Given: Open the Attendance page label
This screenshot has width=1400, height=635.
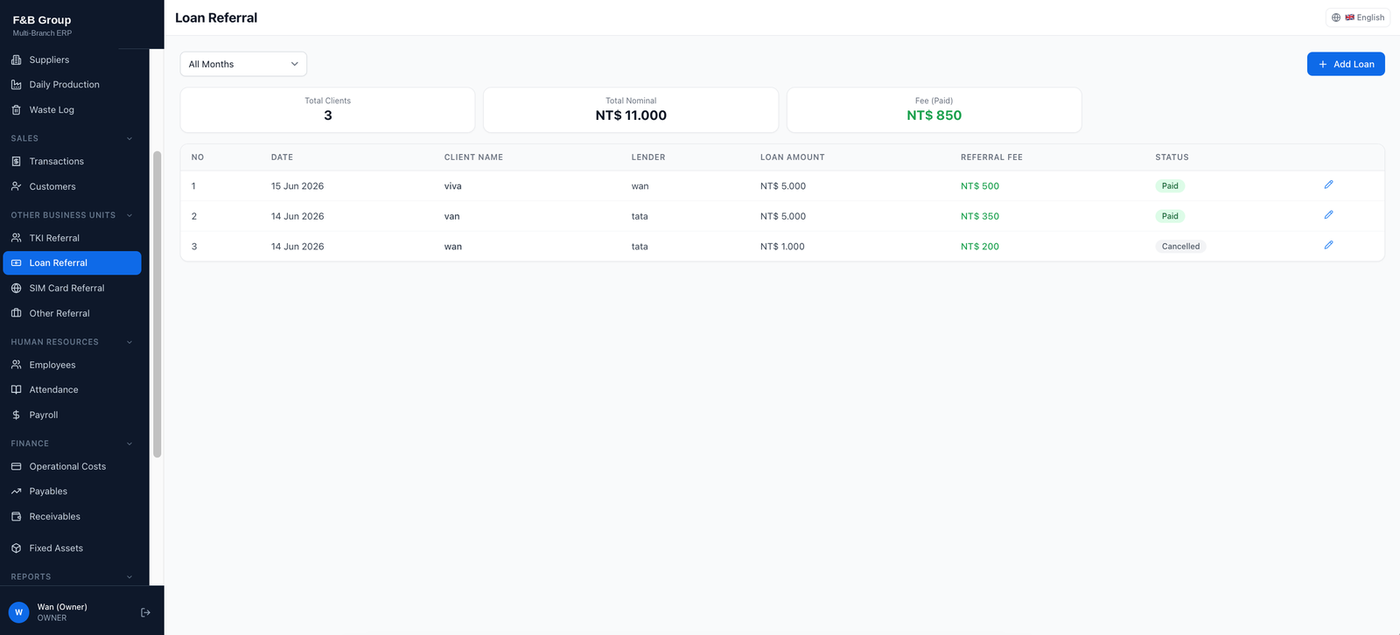Looking at the screenshot, I should tap(54, 390).
